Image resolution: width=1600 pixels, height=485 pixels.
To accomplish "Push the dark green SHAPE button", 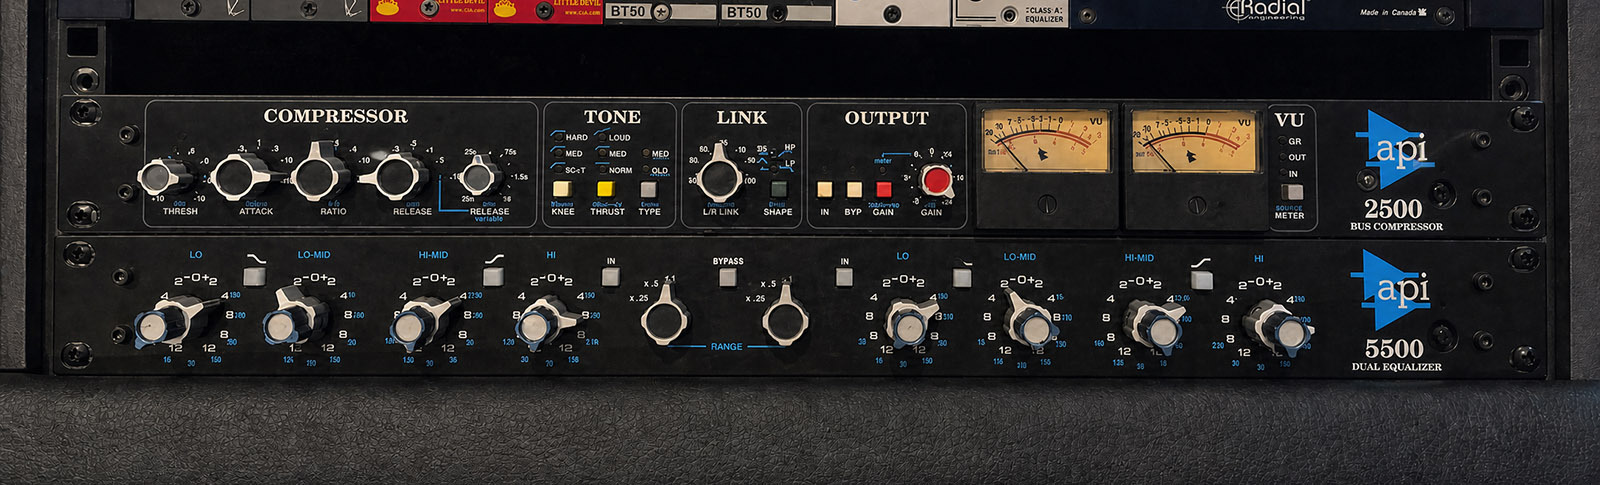I will 778,189.
